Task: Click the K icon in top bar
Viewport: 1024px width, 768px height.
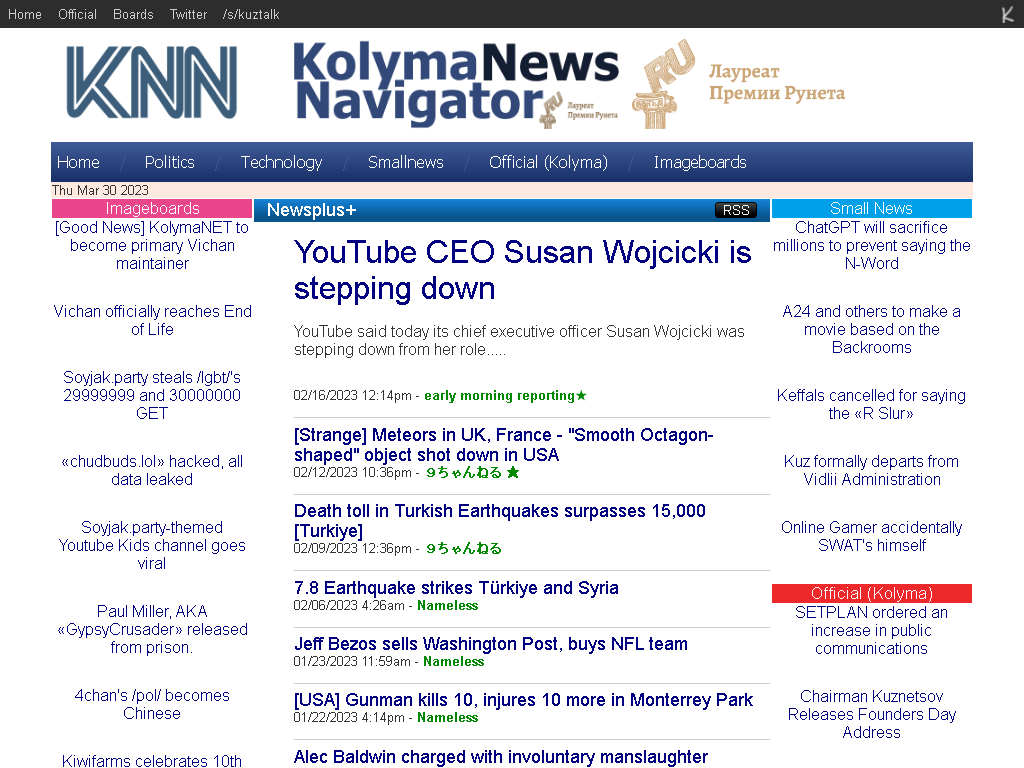Action: click(1007, 14)
